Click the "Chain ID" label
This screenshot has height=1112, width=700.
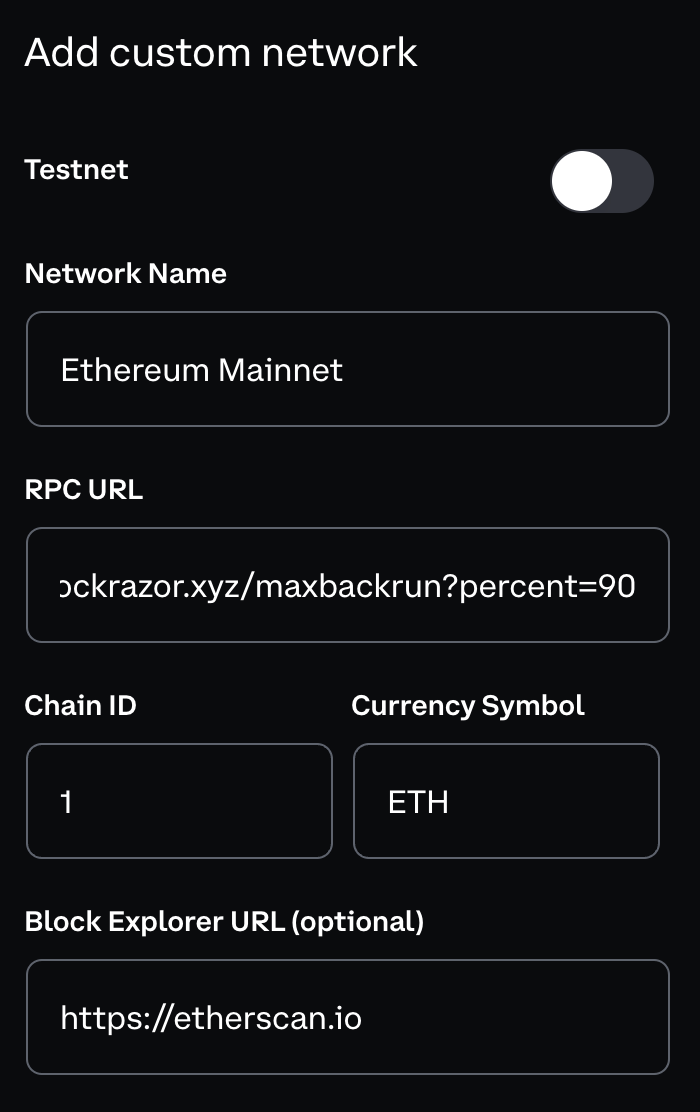coord(80,705)
